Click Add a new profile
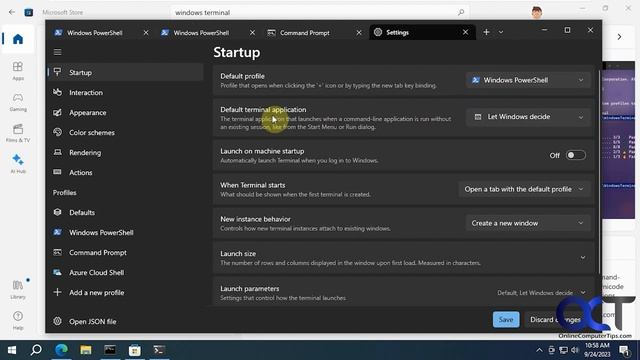The width and height of the screenshot is (640, 360). [126, 293]
